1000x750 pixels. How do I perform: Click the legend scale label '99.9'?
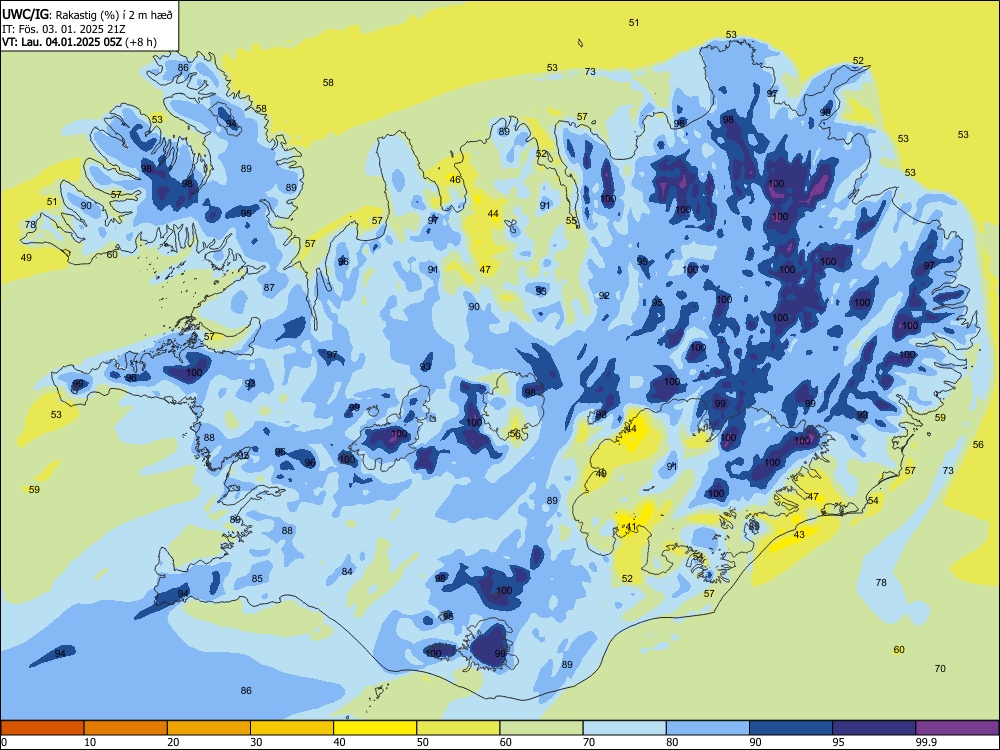[x=926, y=742]
